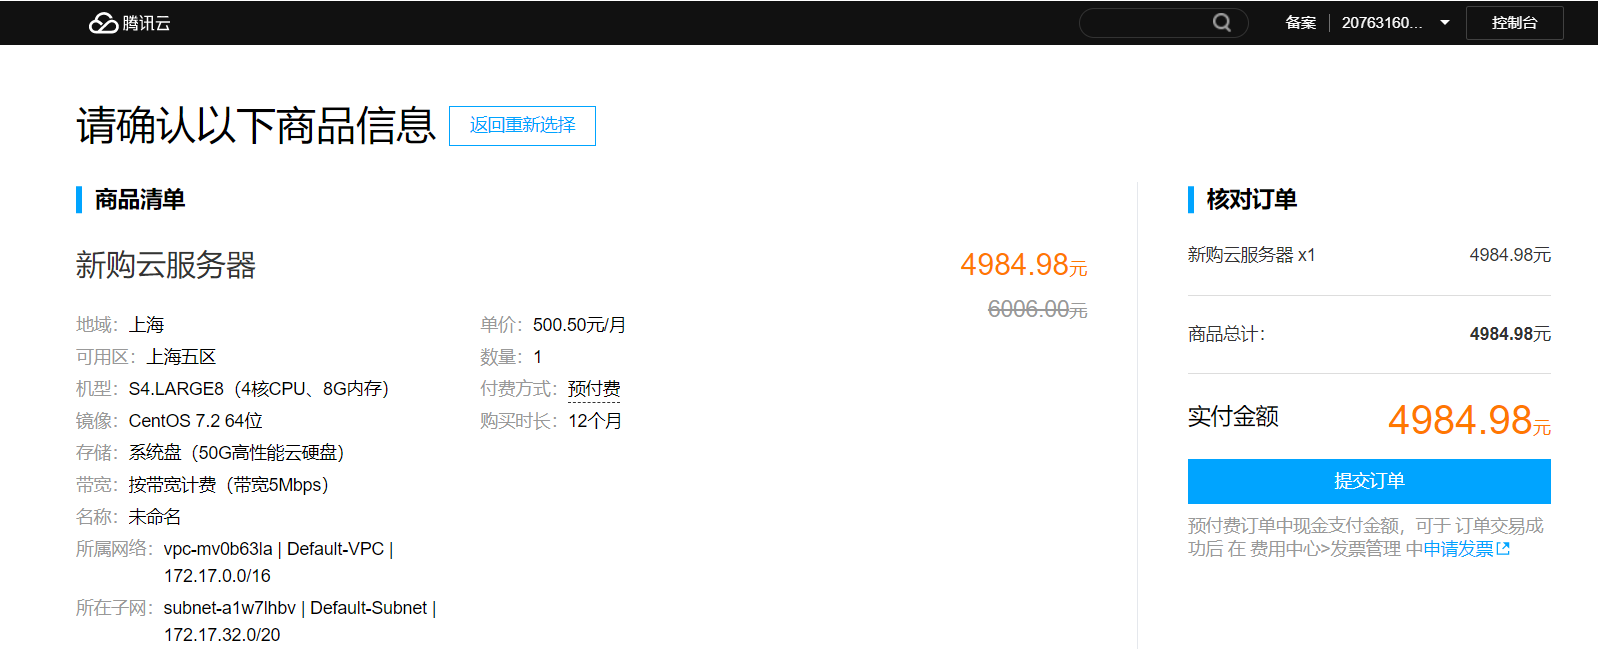Select the zone value 上海五区
The width and height of the screenshot is (1598, 649).
(x=181, y=357)
